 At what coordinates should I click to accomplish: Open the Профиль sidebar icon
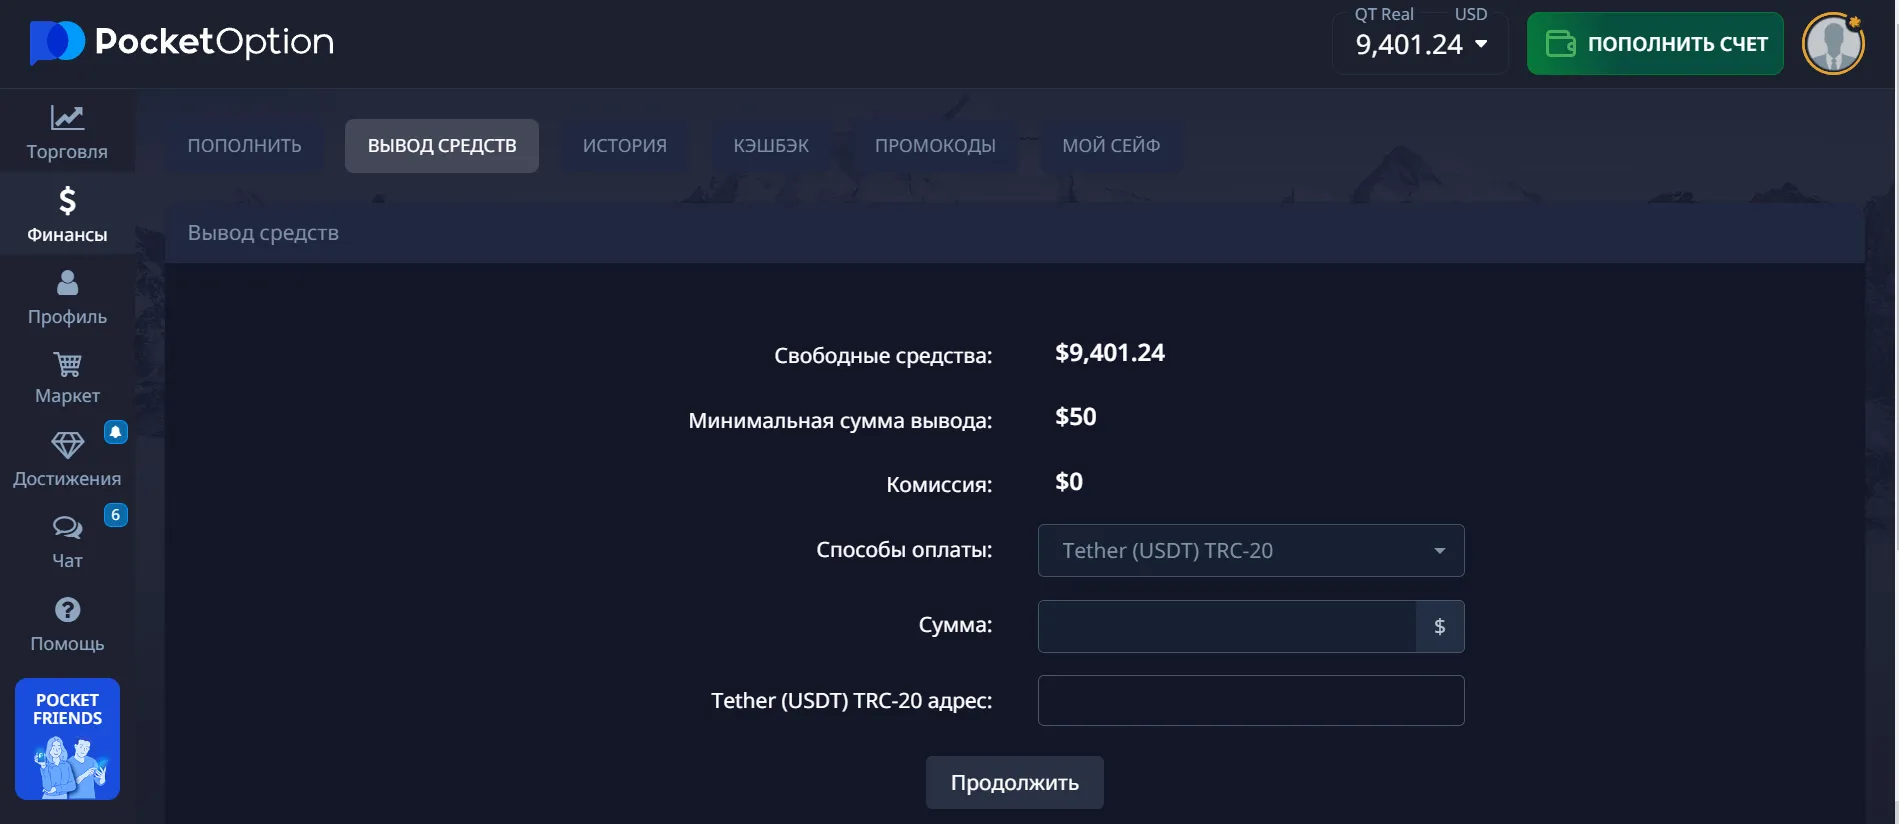pyautogui.click(x=67, y=284)
